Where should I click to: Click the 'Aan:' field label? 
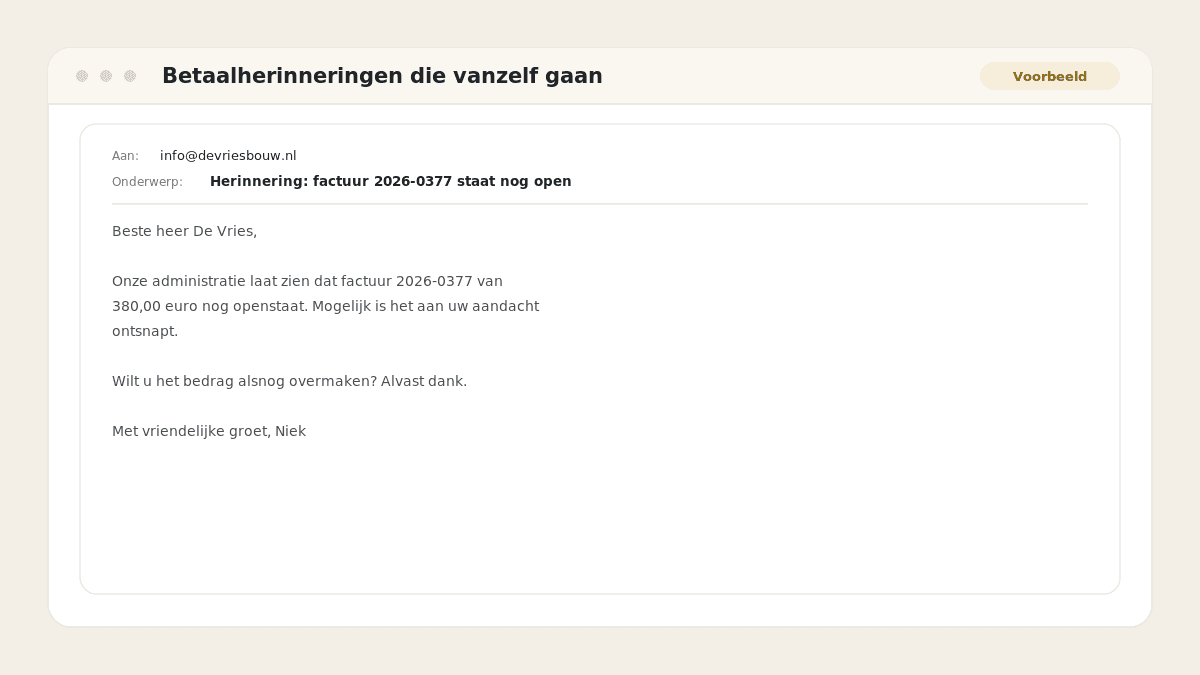point(125,155)
